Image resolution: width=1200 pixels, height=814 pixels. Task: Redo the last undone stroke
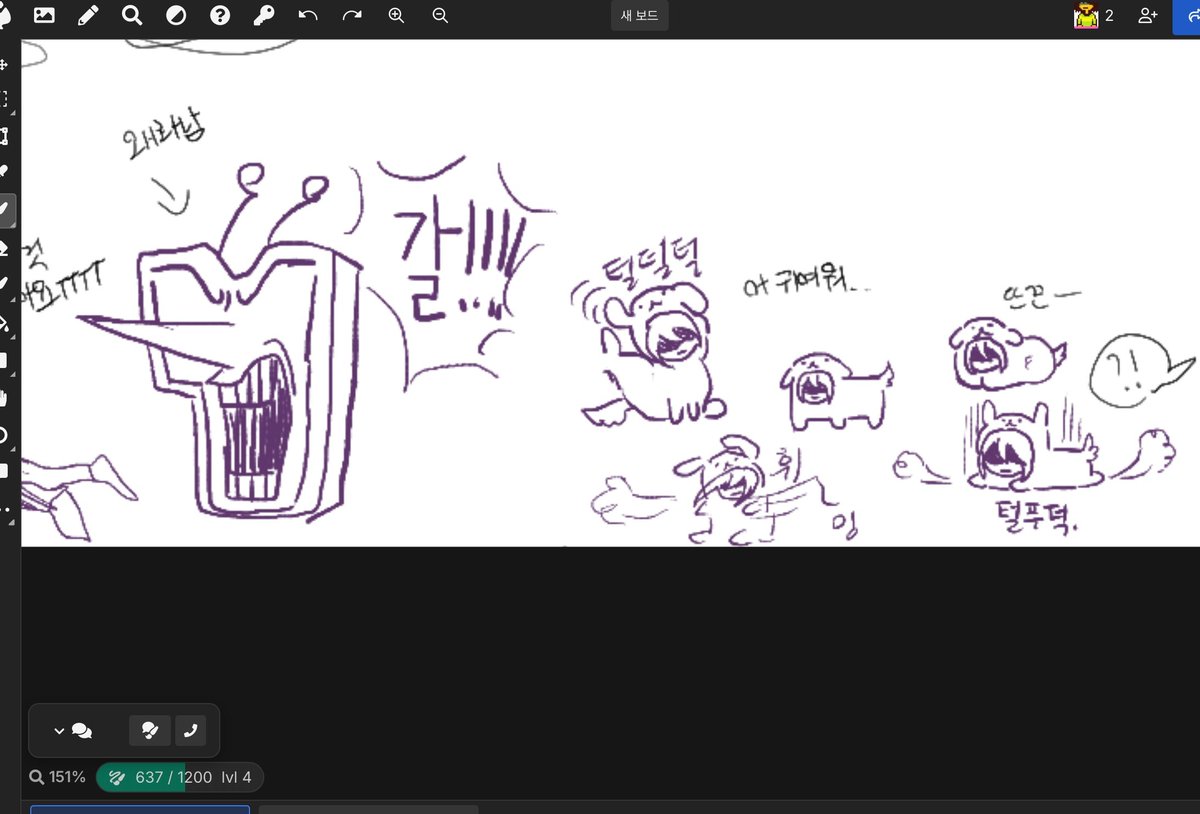click(352, 16)
